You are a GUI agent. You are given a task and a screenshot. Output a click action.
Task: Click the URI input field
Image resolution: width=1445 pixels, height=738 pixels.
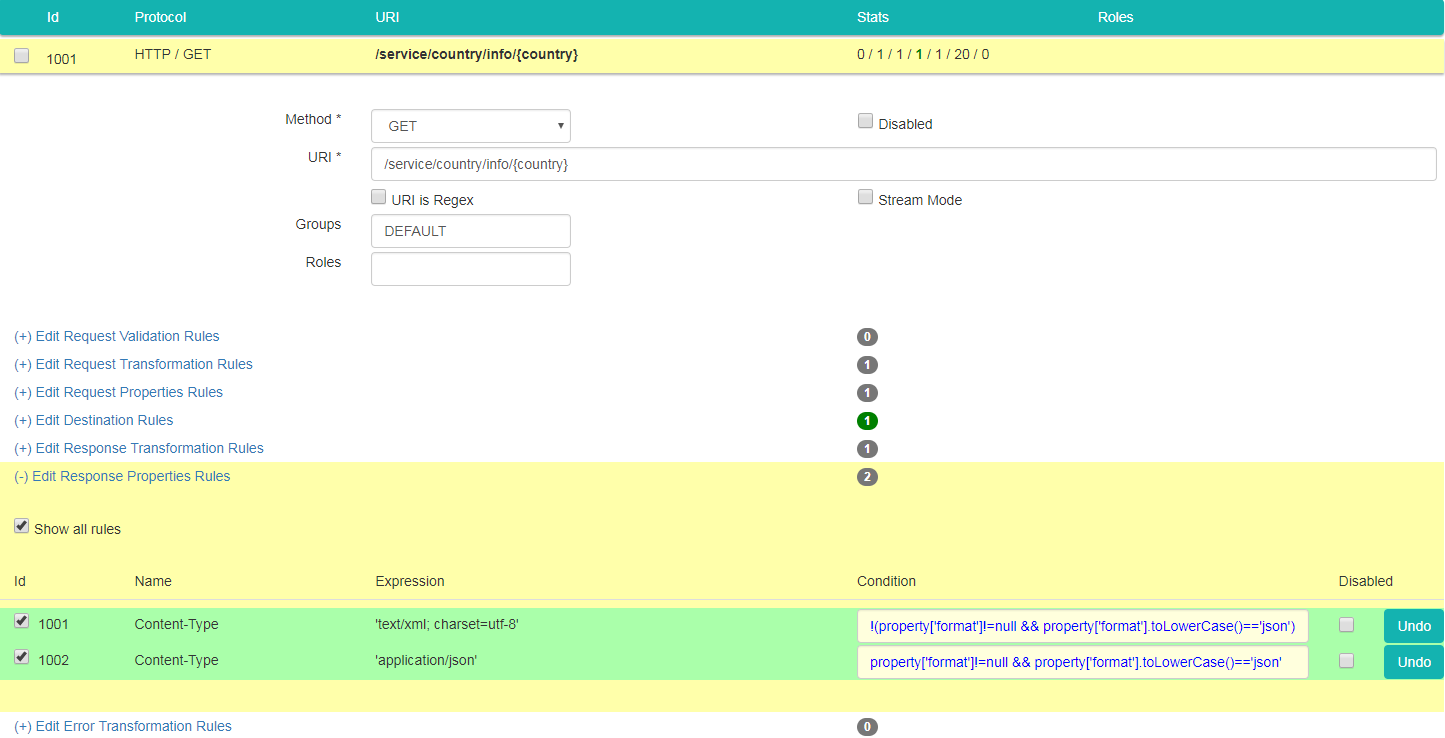[902, 164]
